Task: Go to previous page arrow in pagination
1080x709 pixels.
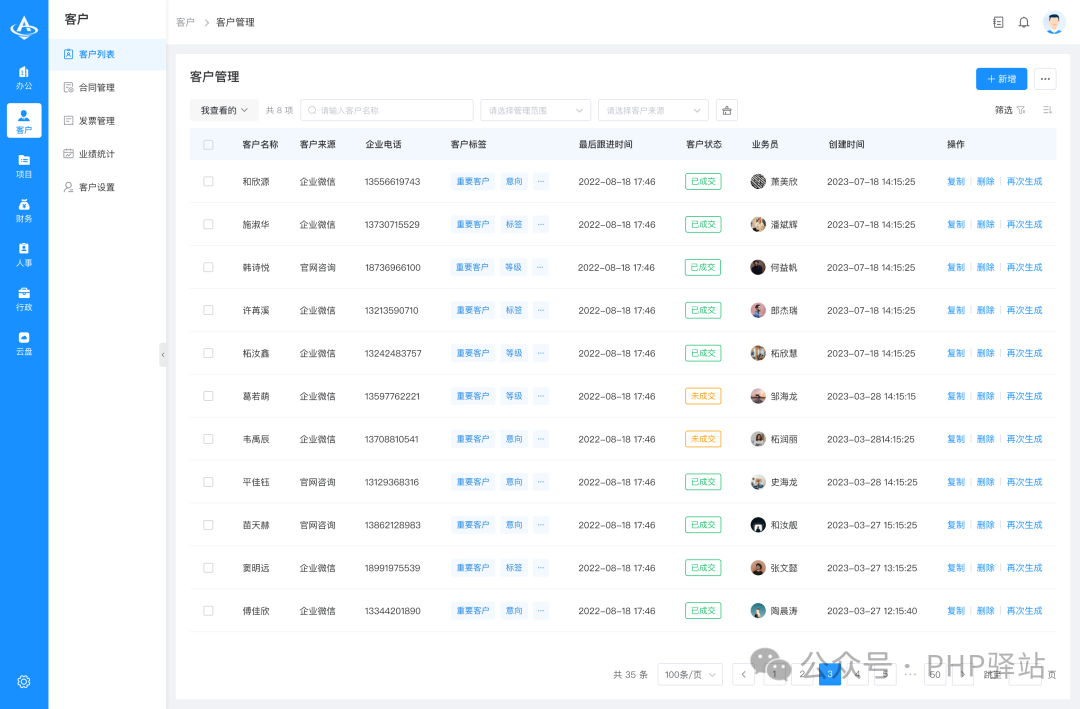Action: pyautogui.click(x=743, y=675)
